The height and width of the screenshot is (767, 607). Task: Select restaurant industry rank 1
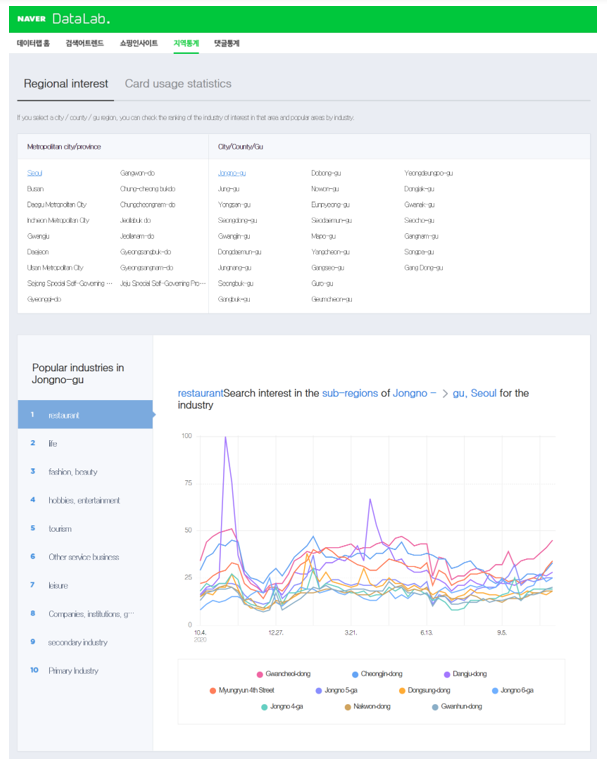tap(85, 415)
